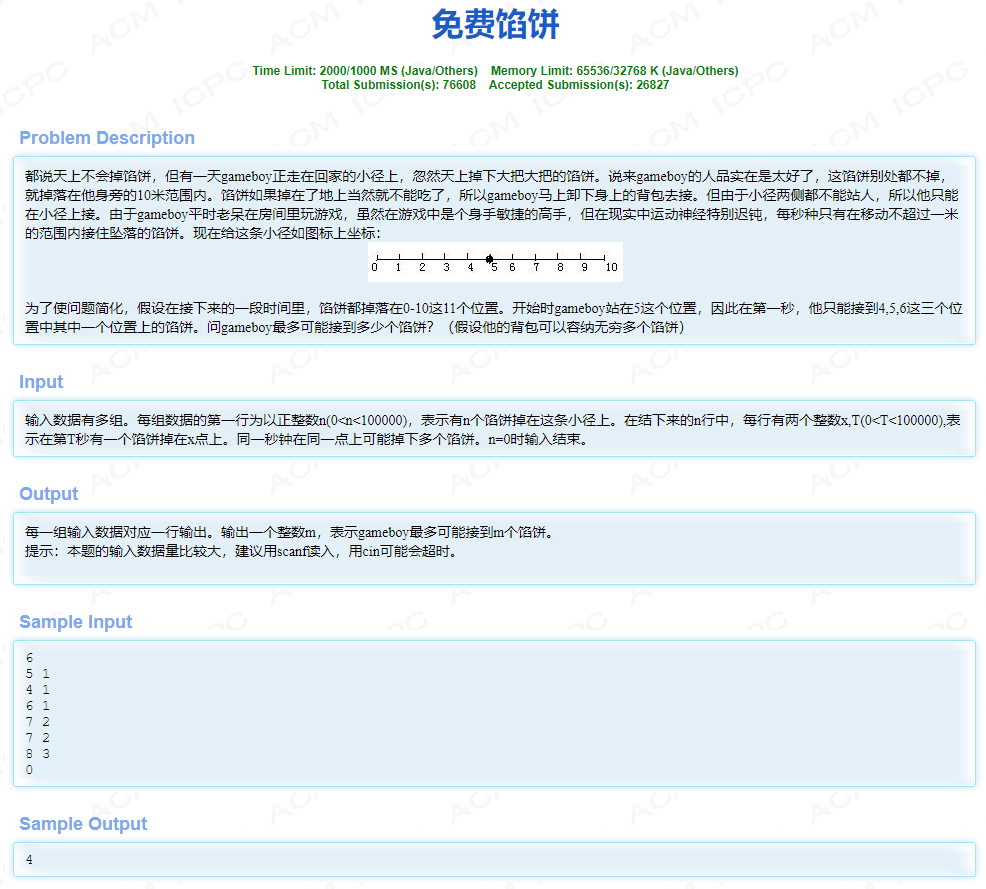Click the paragraph starting 为了使问题简化
Screen dimensions: 986x889
[x=494, y=318]
